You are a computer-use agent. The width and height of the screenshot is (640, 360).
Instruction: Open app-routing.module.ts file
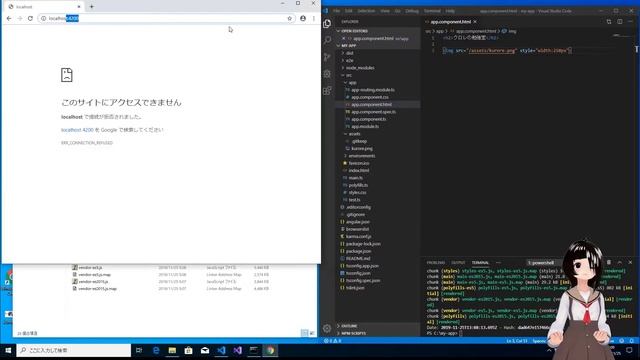[x=373, y=90]
